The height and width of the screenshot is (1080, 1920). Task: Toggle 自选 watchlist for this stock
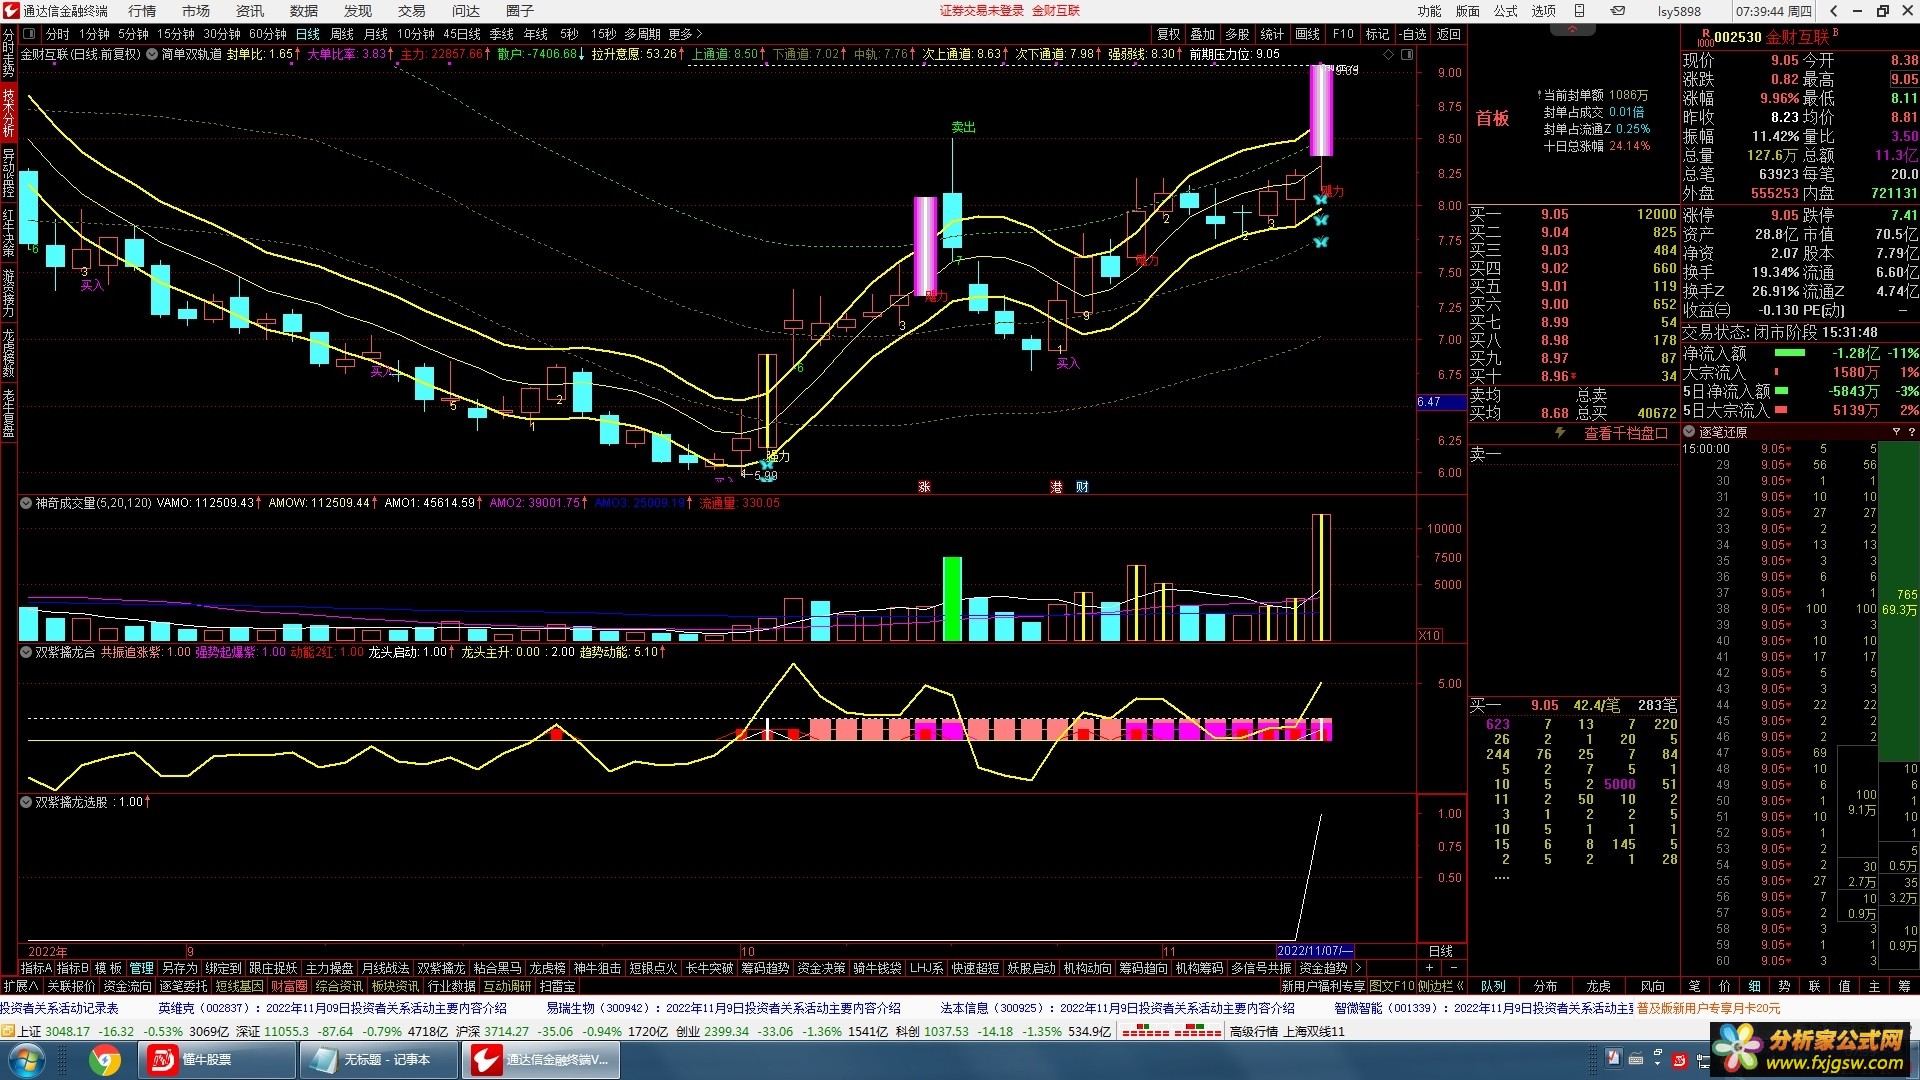coord(1411,34)
